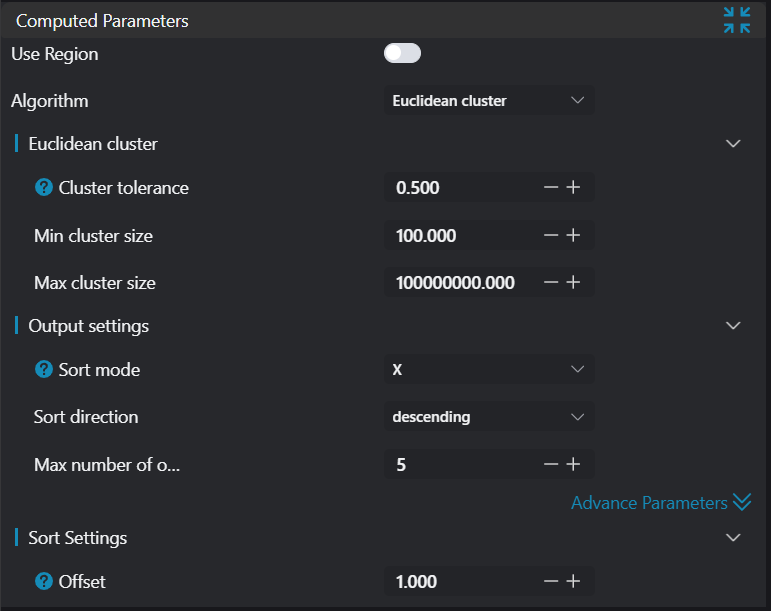
Task: Click the collapse panel icon in header
Action: [x=737, y=20]
